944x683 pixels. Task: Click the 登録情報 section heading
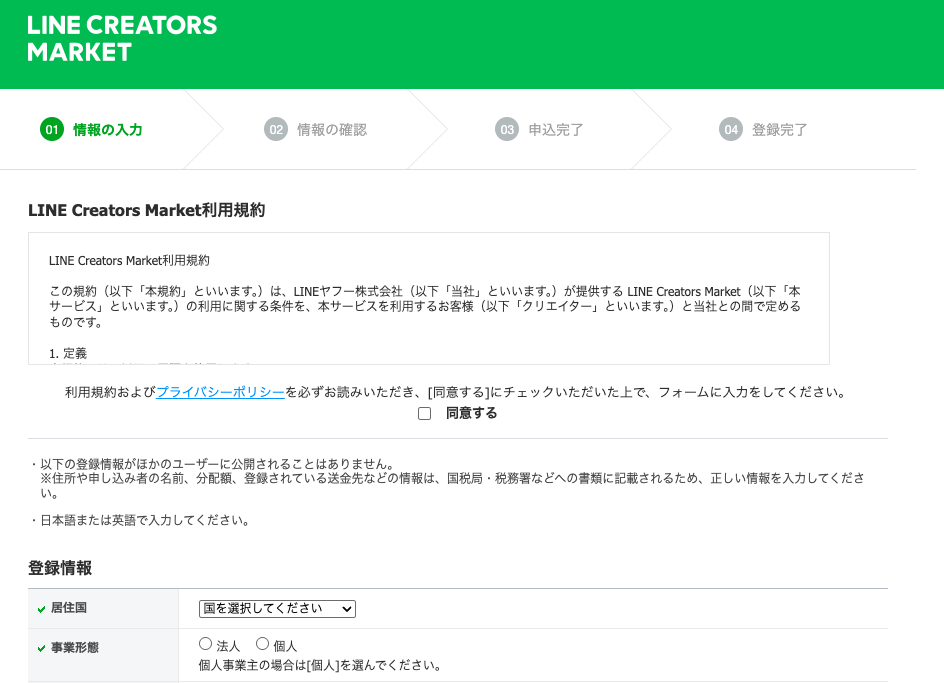pos(60,568)
